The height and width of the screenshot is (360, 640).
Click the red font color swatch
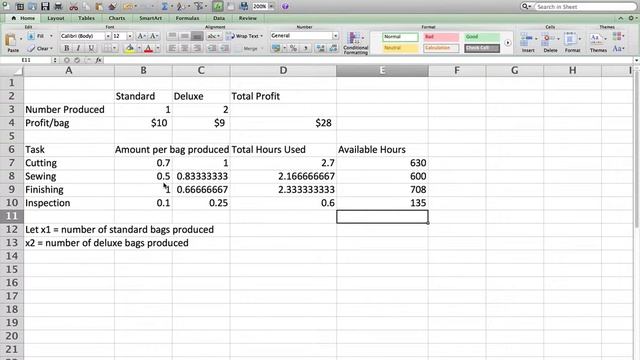[149, 48]
